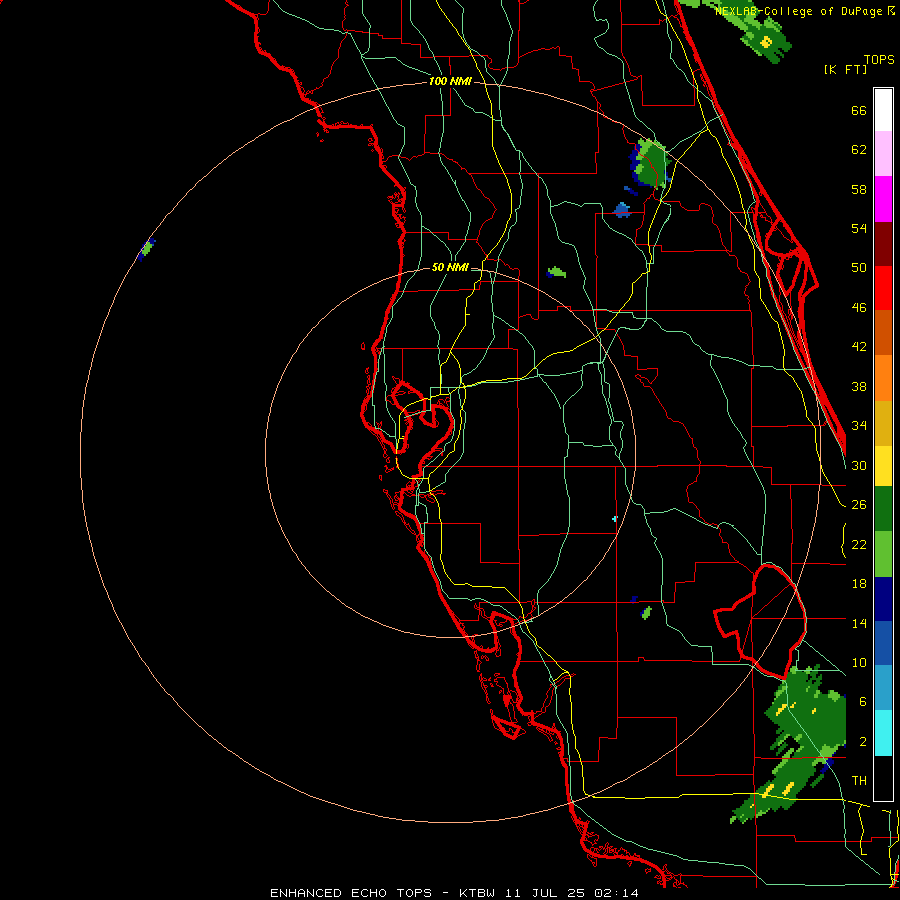This screenshot has height=900, width=900.
Task: Click the 'TH' threshold label in legend
Action: pos(859,780)
